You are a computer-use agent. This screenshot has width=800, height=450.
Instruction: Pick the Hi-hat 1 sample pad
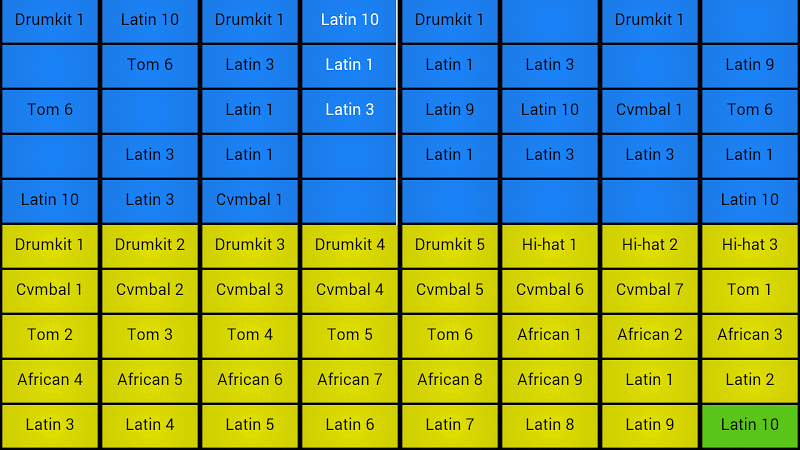point(550,245)
